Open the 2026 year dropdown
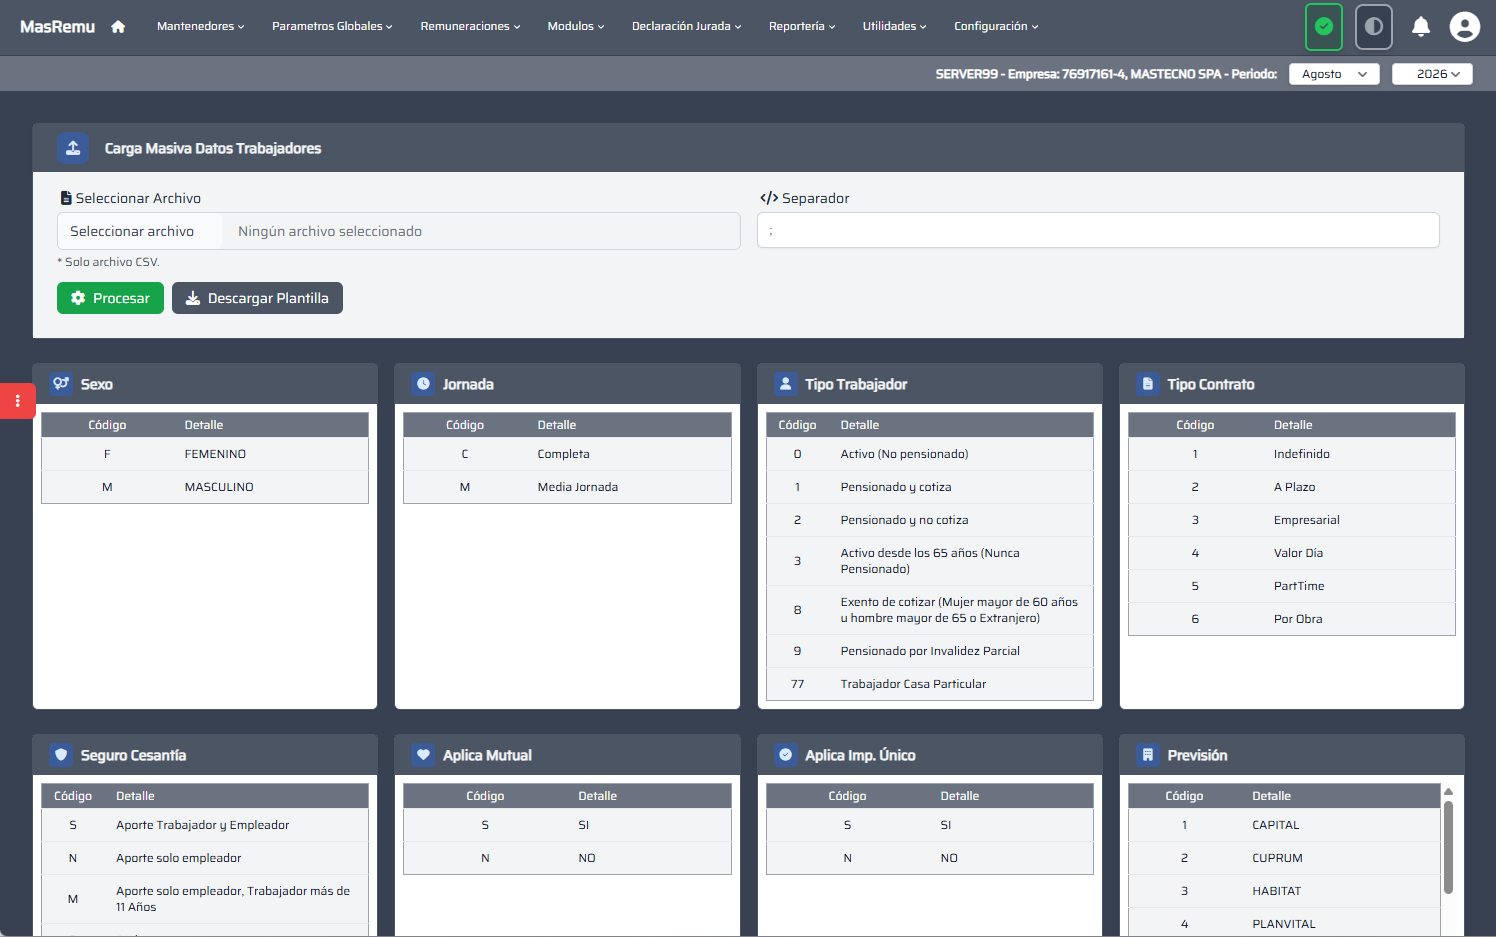1496x937 pixels. (x=1432, y=74)
